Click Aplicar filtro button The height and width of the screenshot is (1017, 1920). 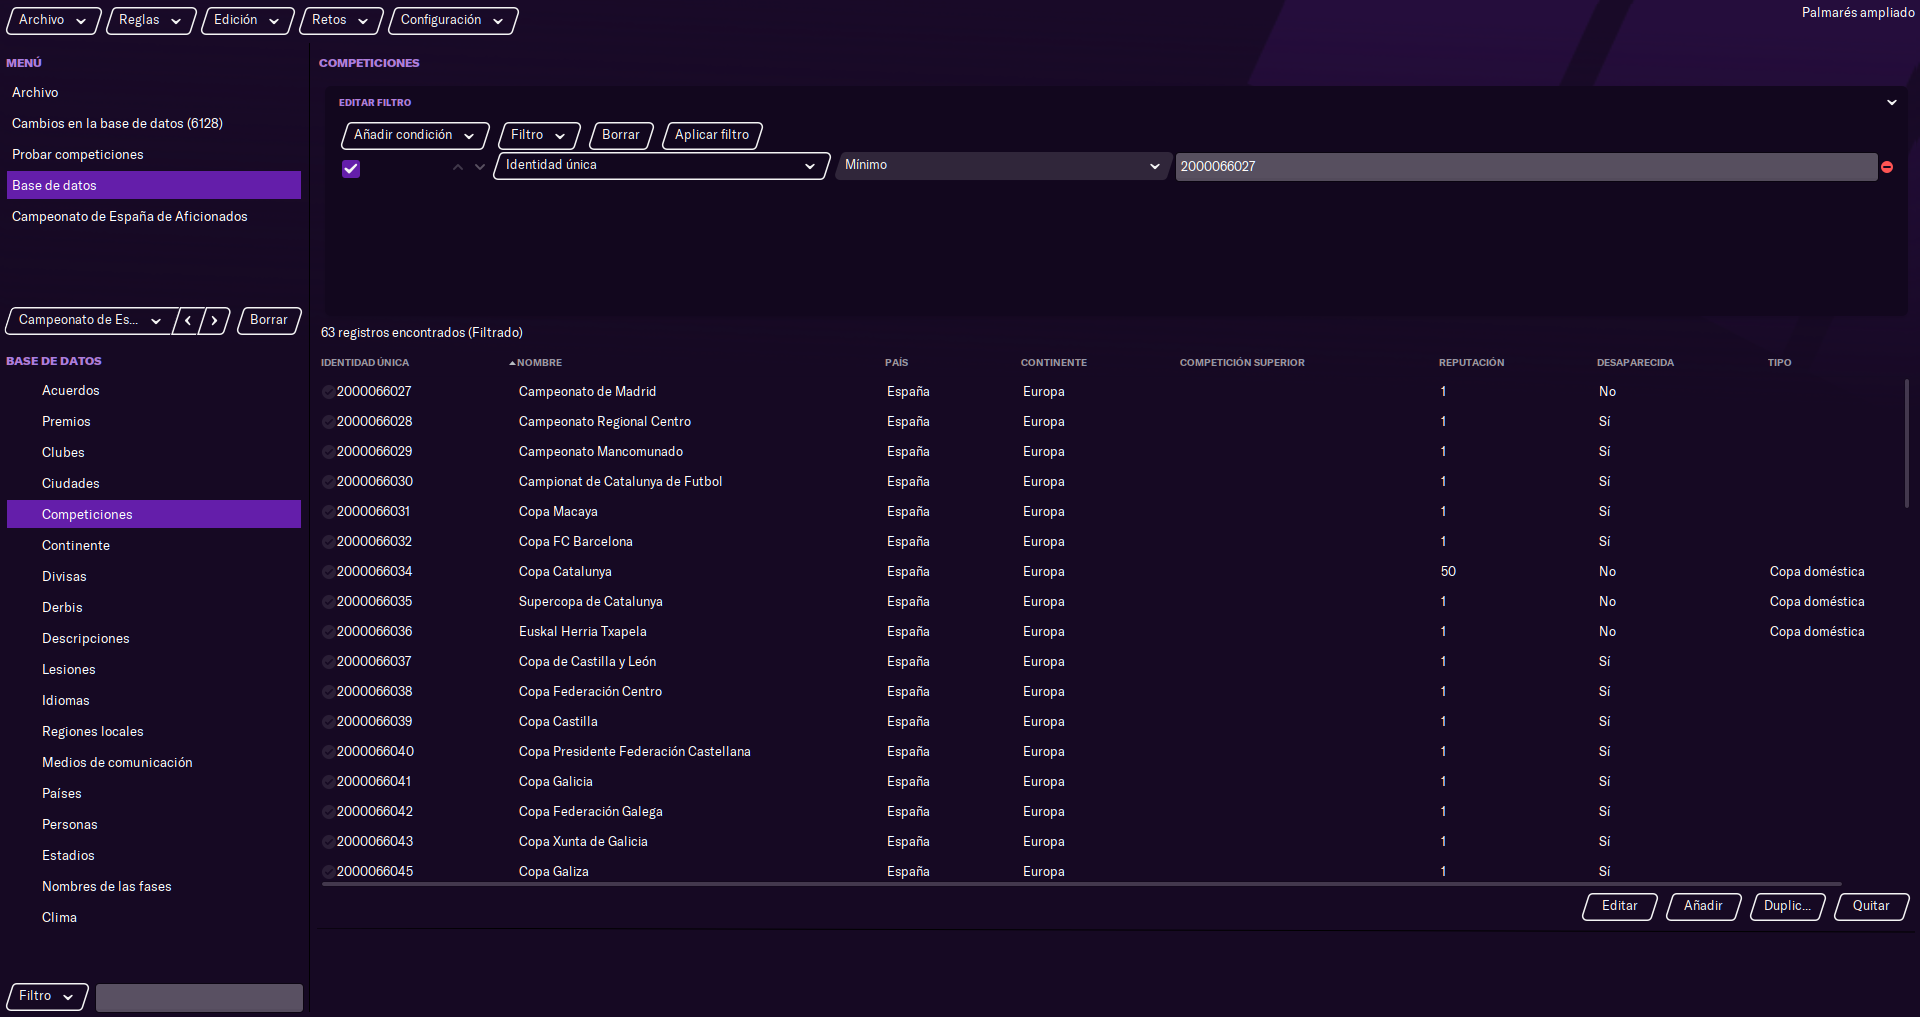(x=712, y=135)
